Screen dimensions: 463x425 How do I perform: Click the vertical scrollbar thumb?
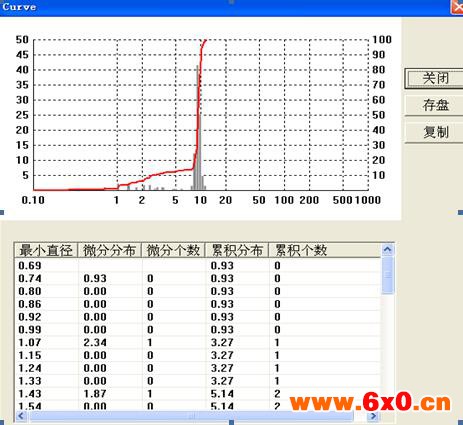(387, 275)
